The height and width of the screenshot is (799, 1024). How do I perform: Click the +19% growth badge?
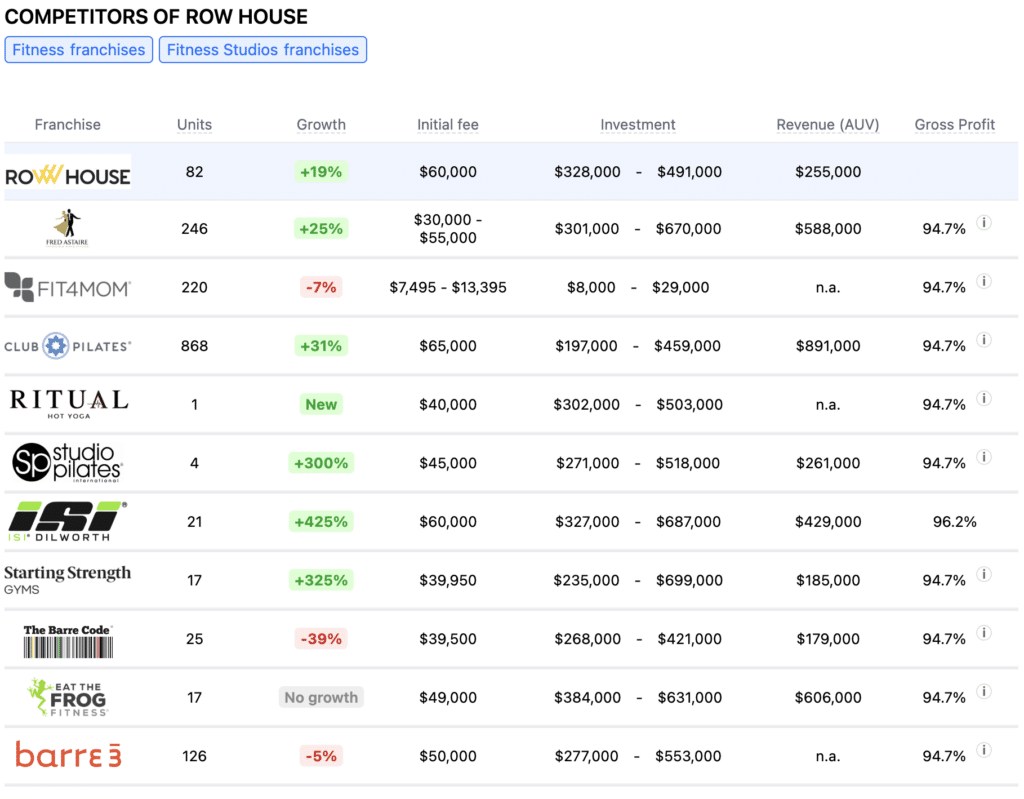click(321, 172)
